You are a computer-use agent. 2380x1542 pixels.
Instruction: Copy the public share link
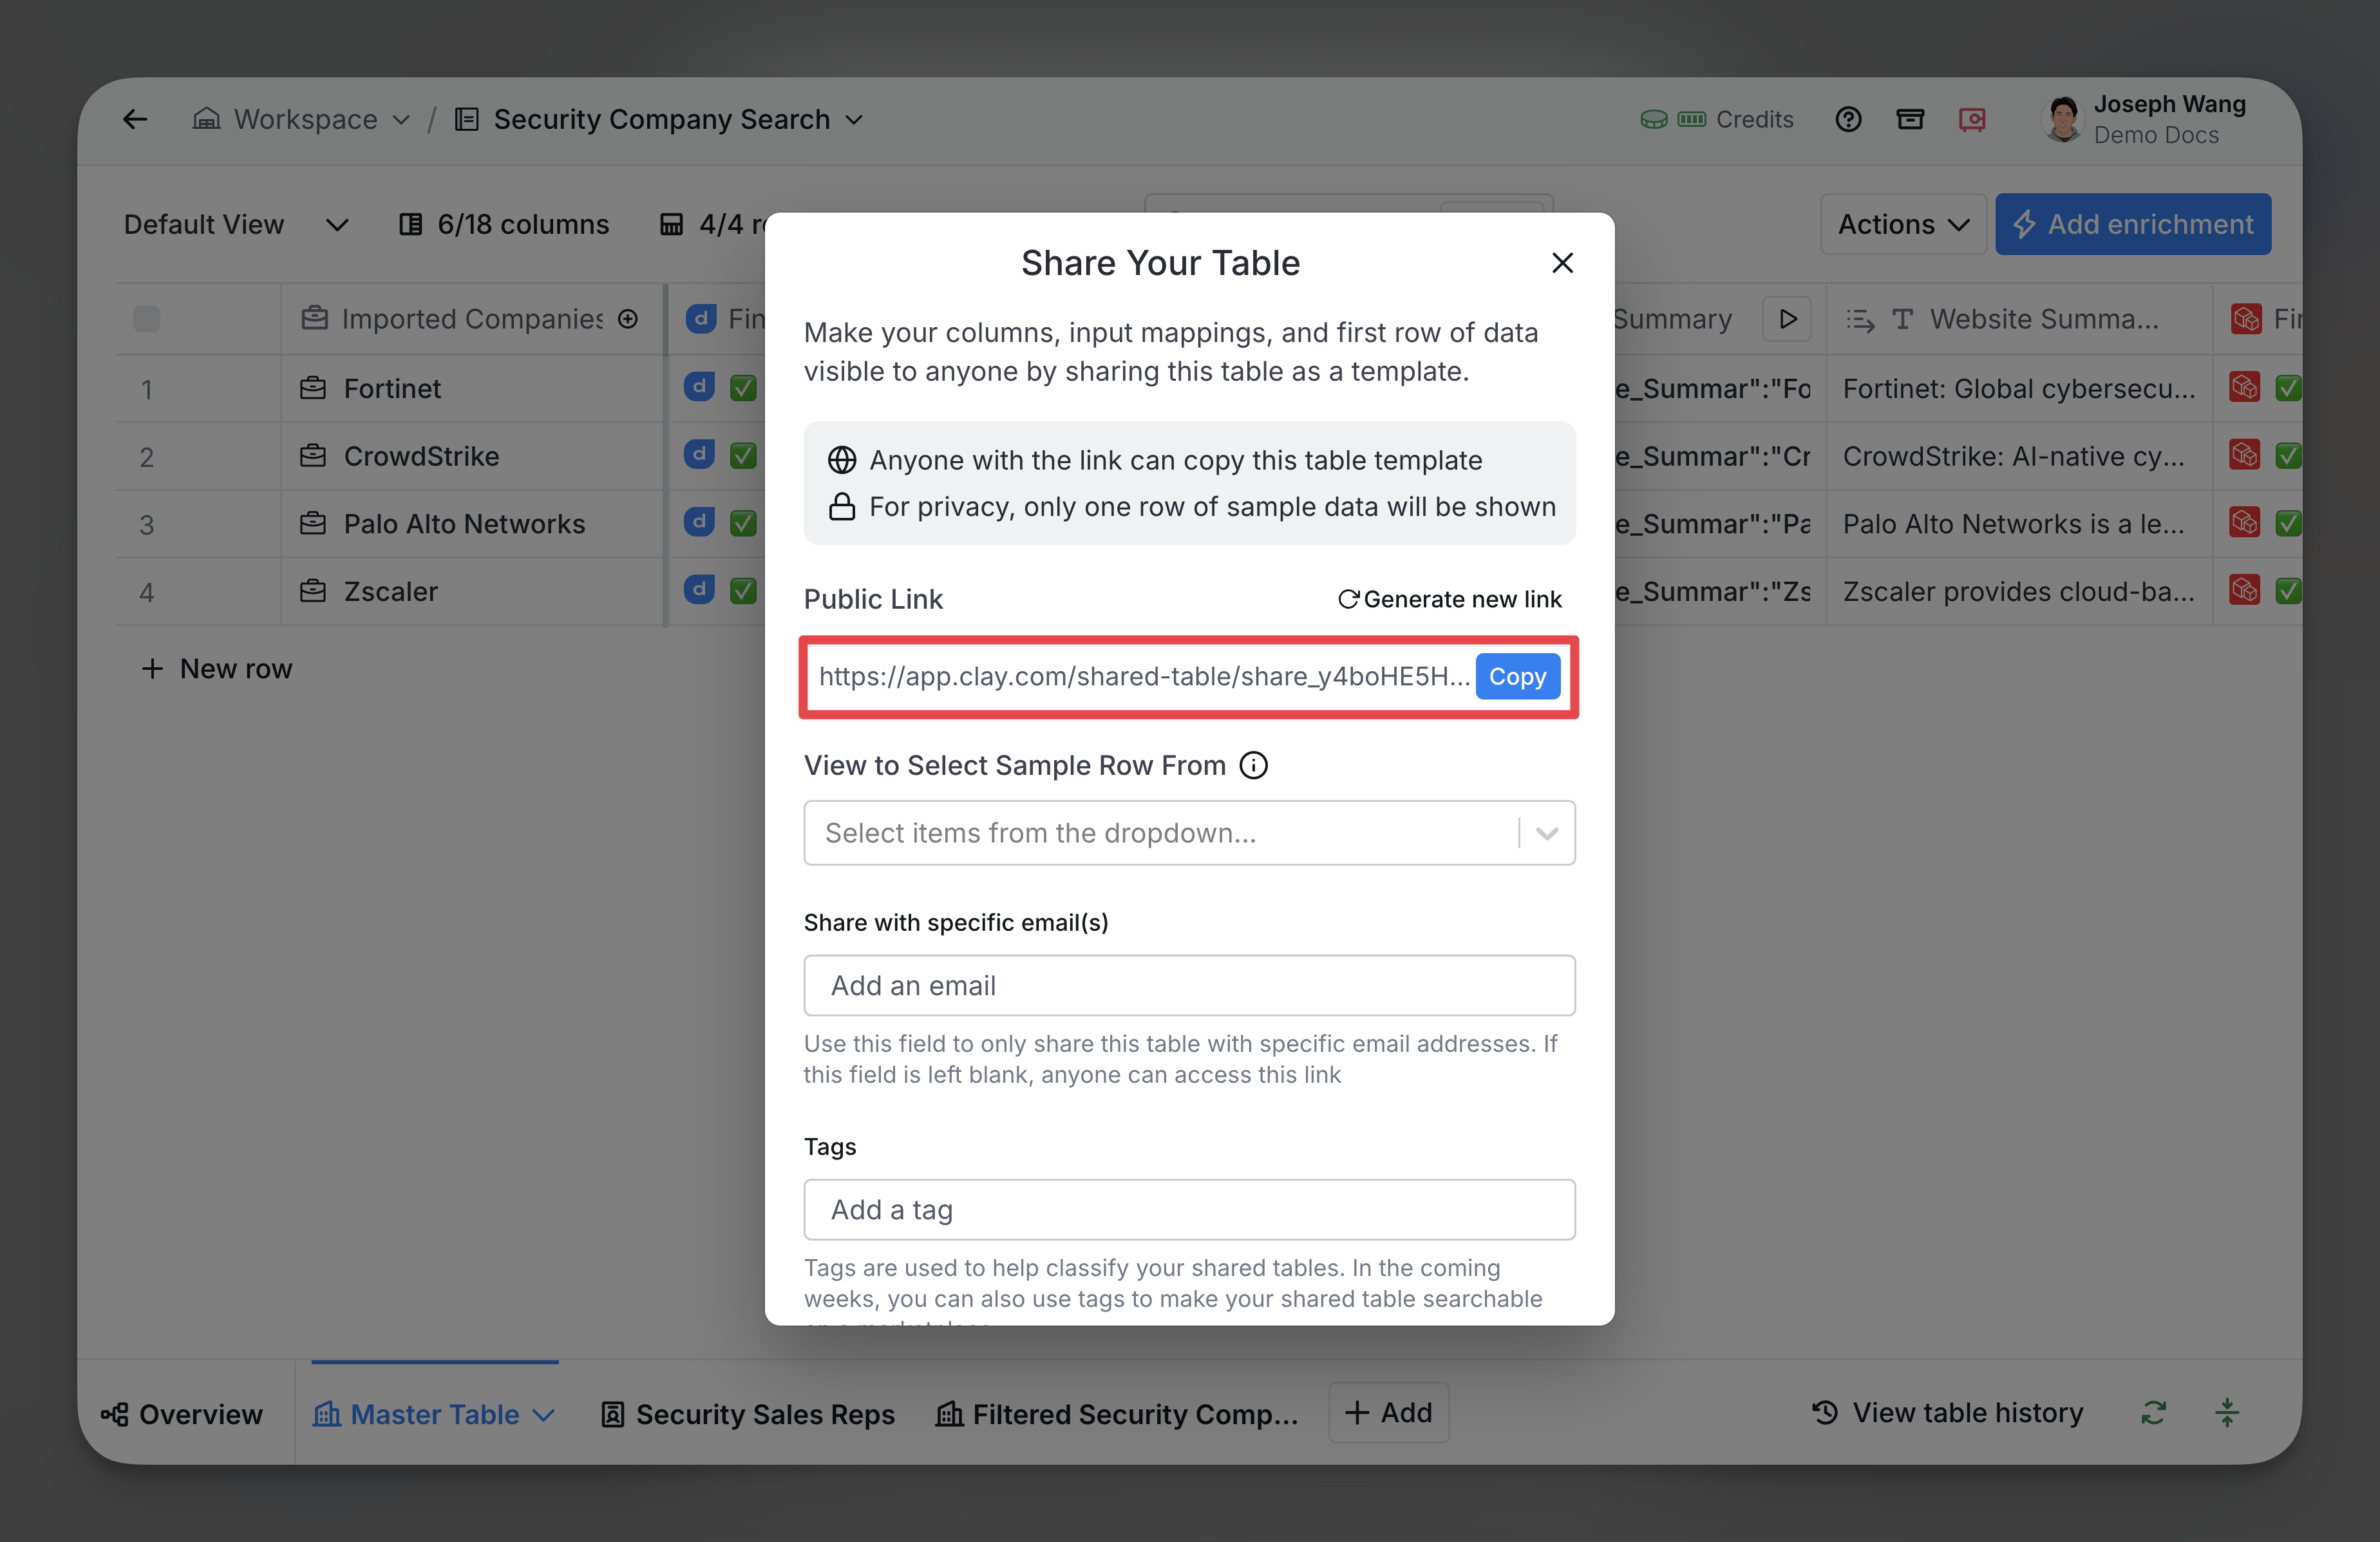point(1517,677)
